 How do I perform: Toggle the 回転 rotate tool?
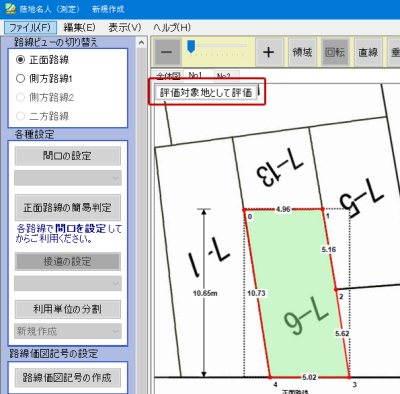pyautogui.click(x=335, y=52)
